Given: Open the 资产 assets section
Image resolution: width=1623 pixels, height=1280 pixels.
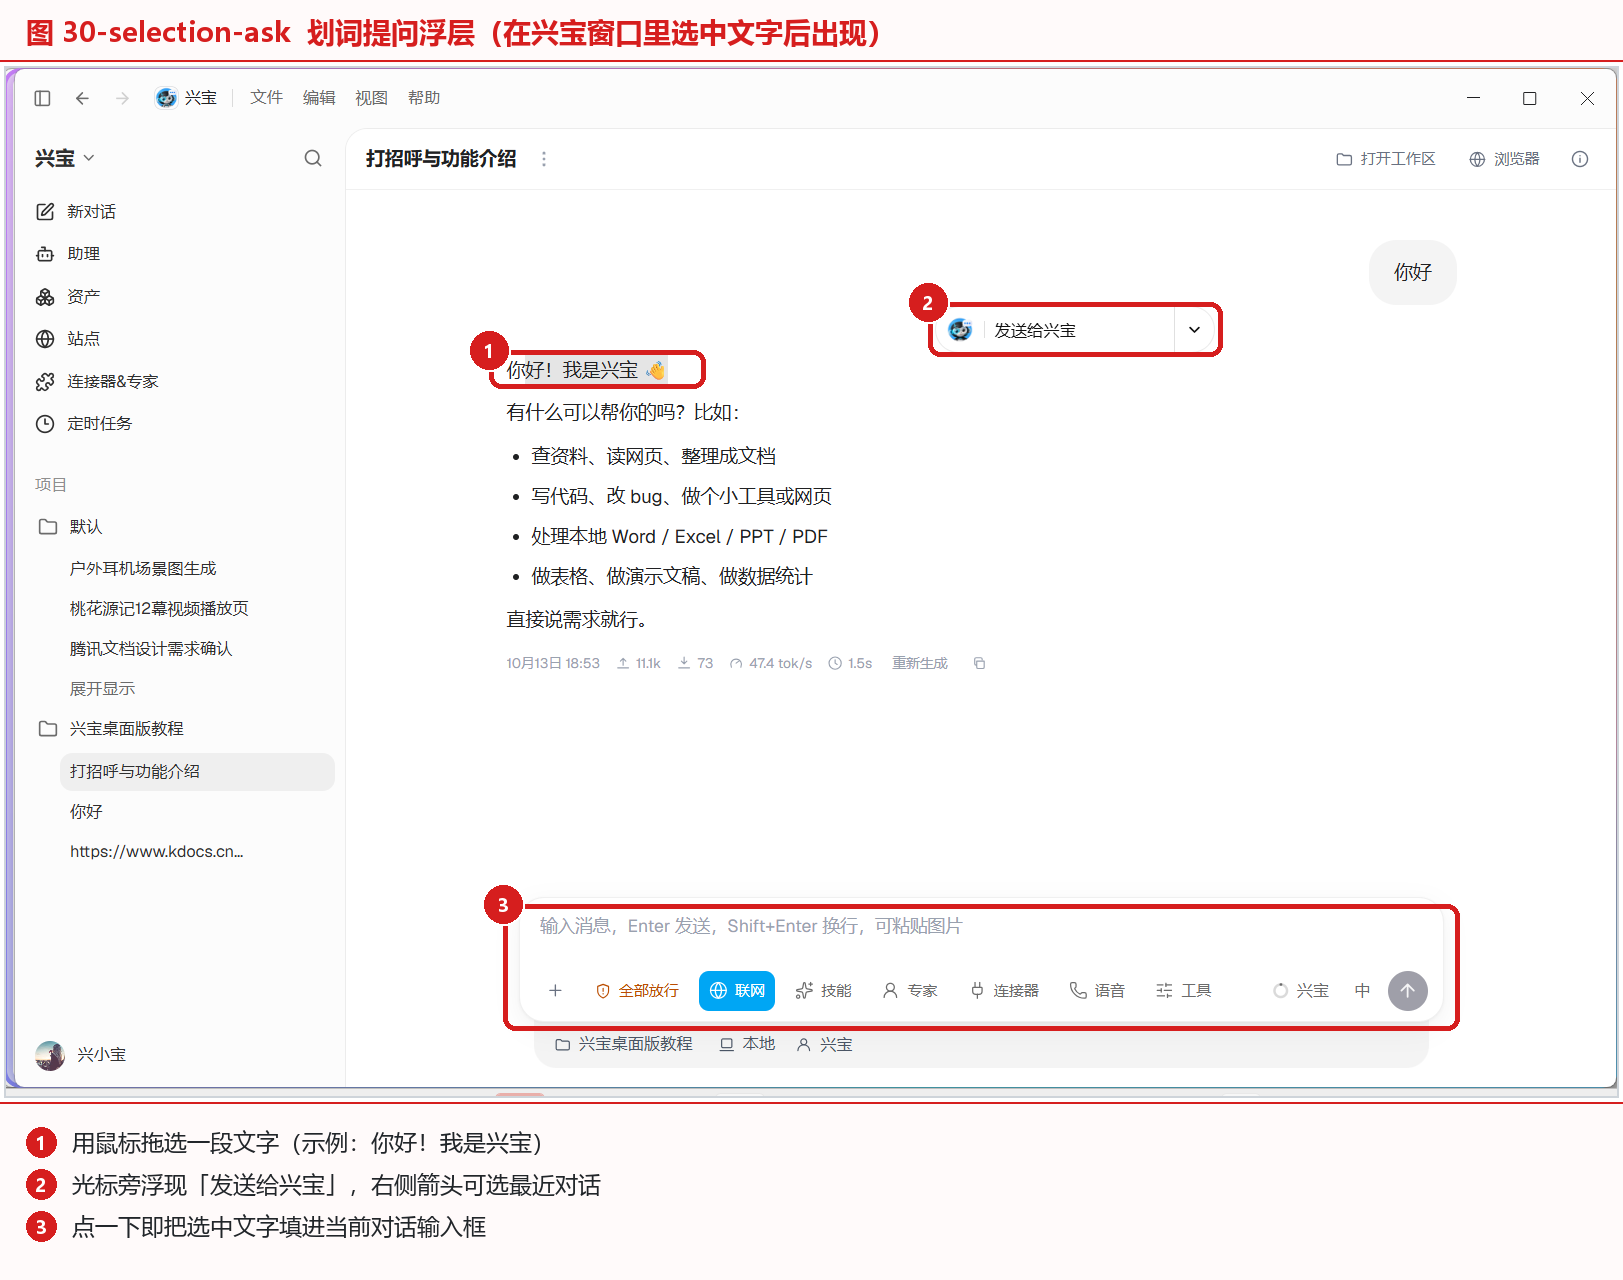Looking at the screenshot, I should click(x=68, y=297).
